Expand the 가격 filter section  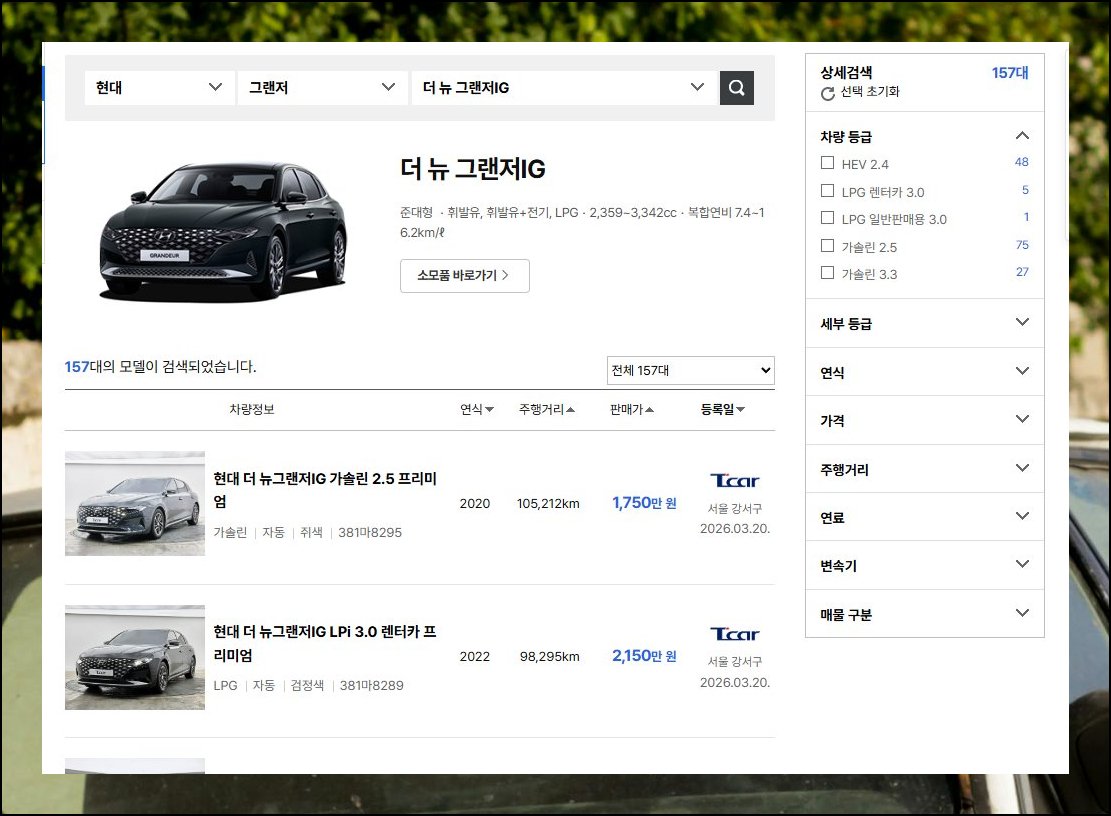[x=925, y=420]
